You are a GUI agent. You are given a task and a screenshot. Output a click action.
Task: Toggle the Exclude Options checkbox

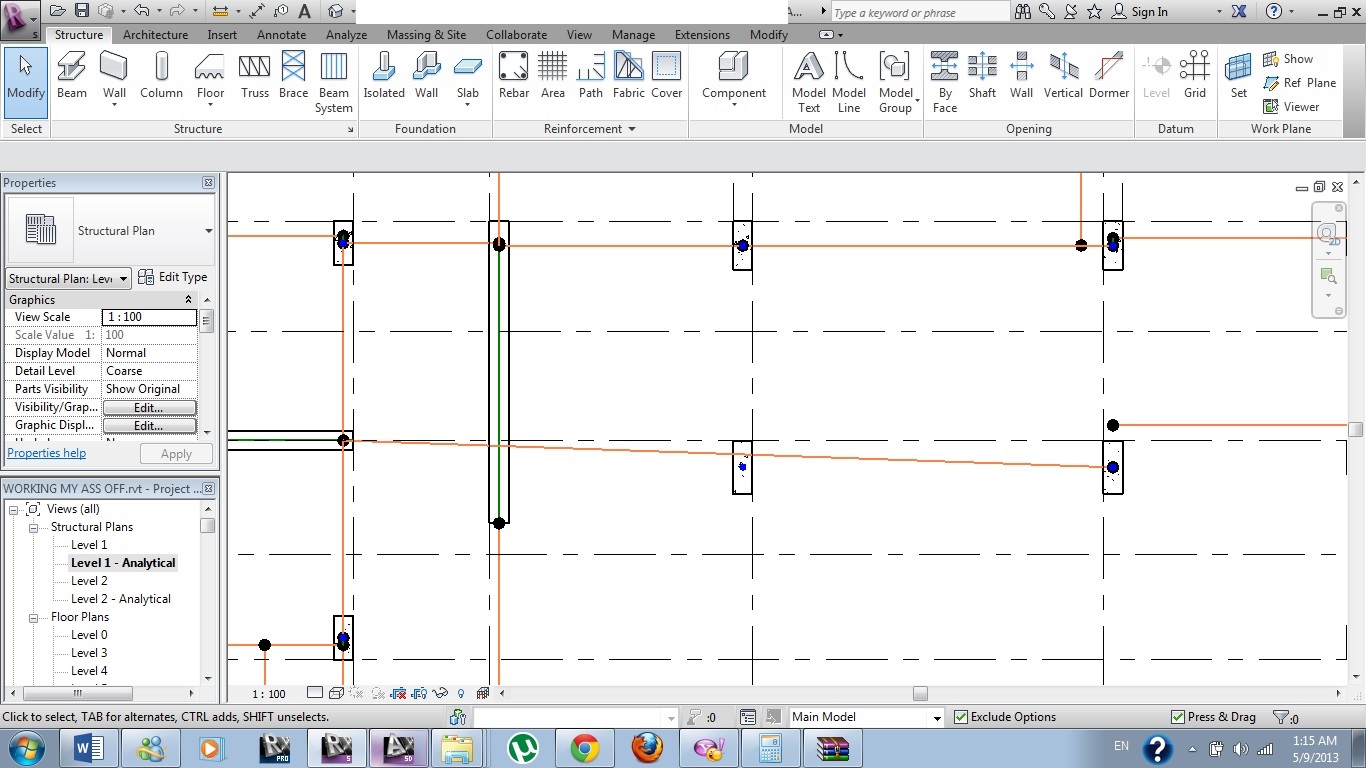[x=961, y=717]
